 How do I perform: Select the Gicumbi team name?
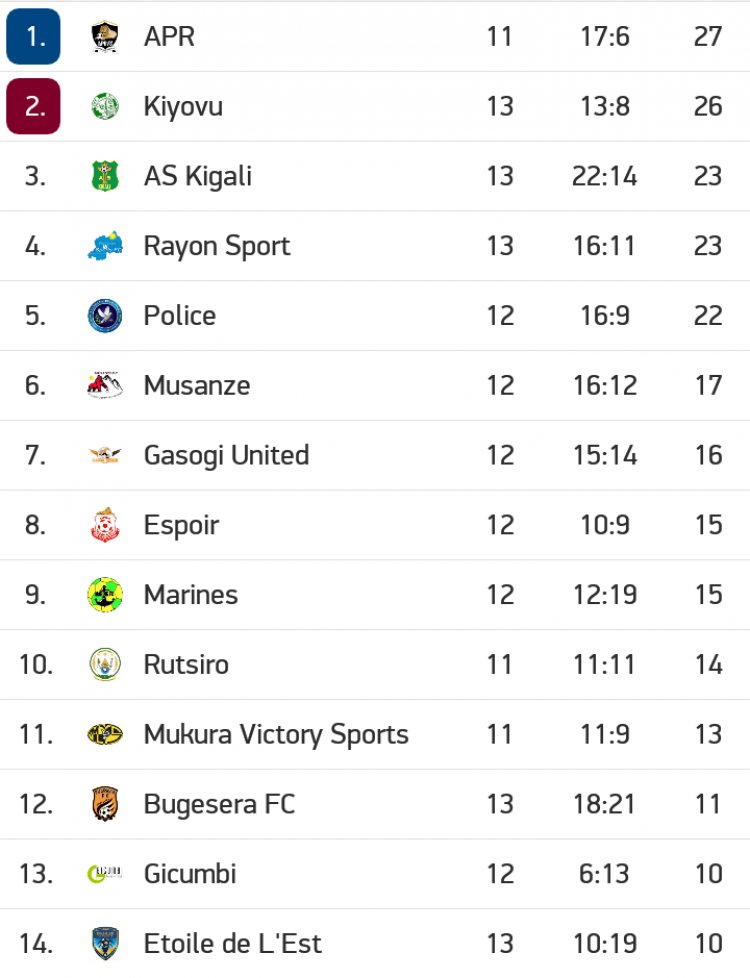pos(190,873)
